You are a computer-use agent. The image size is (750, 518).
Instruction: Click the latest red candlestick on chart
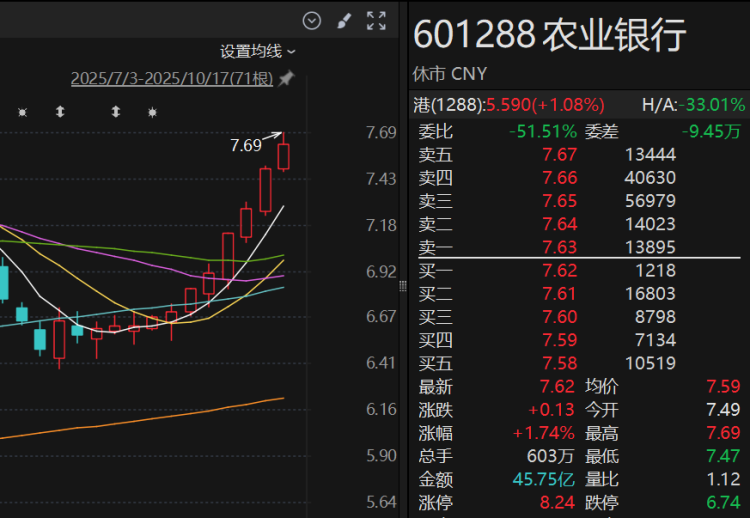[x=284, y=155]
